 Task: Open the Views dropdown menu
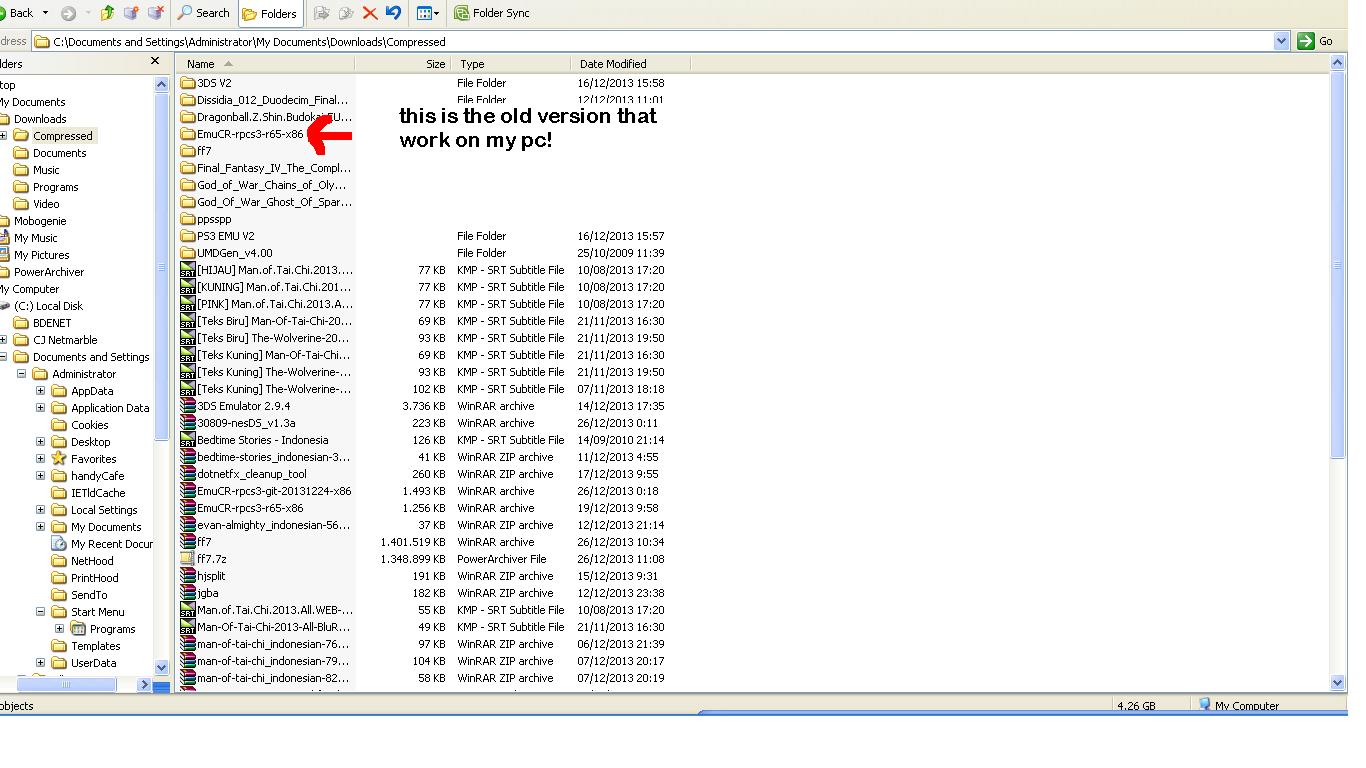428,13
